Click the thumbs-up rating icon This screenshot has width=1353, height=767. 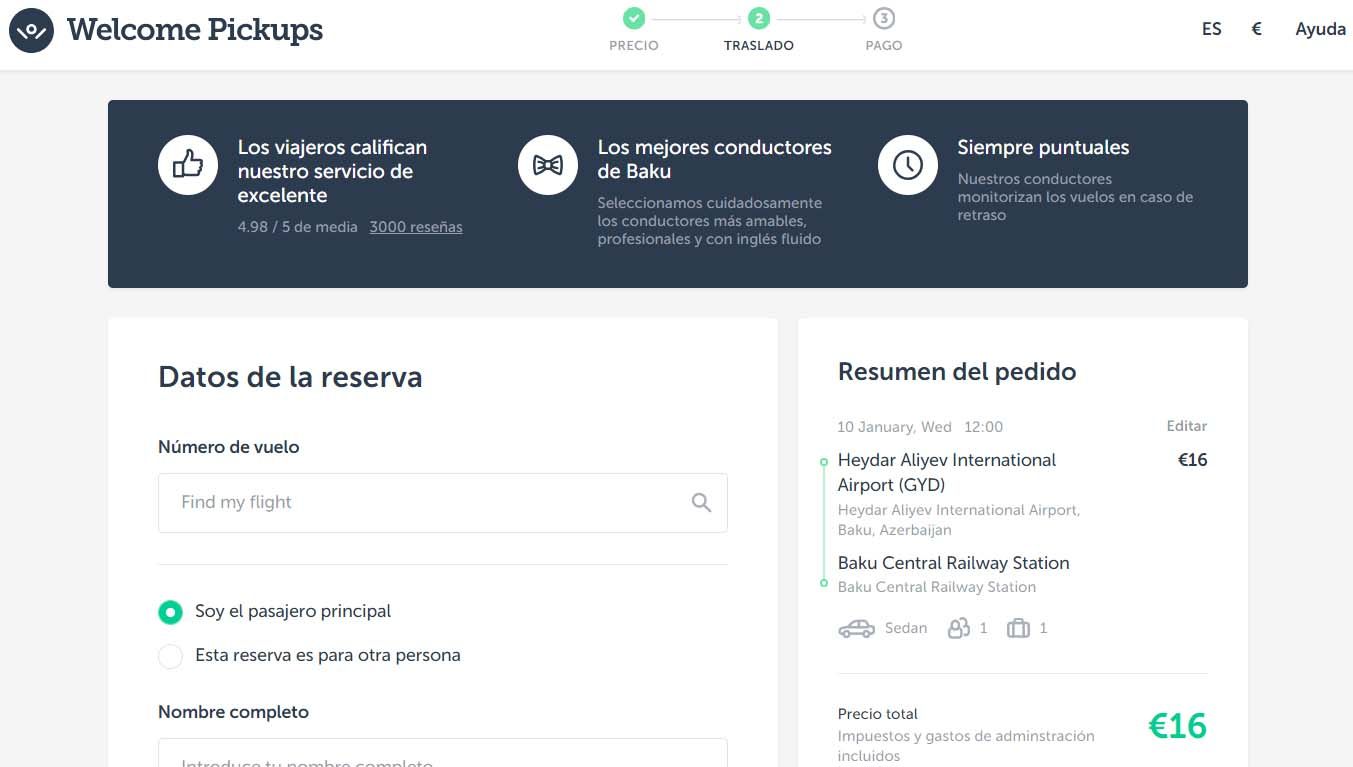click(x=188, y=165)
